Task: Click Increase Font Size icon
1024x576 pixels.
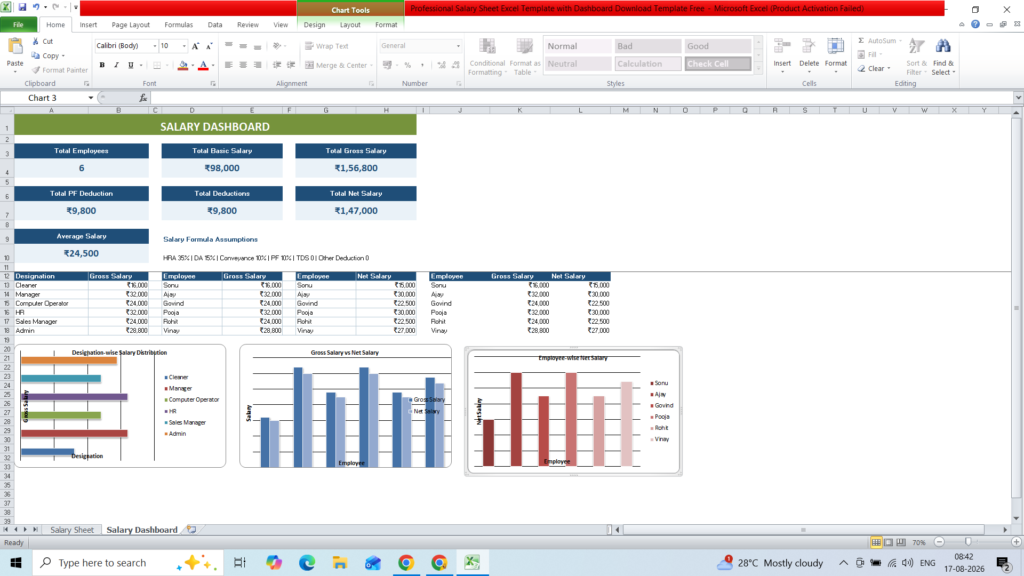Action: click(195, 46)
